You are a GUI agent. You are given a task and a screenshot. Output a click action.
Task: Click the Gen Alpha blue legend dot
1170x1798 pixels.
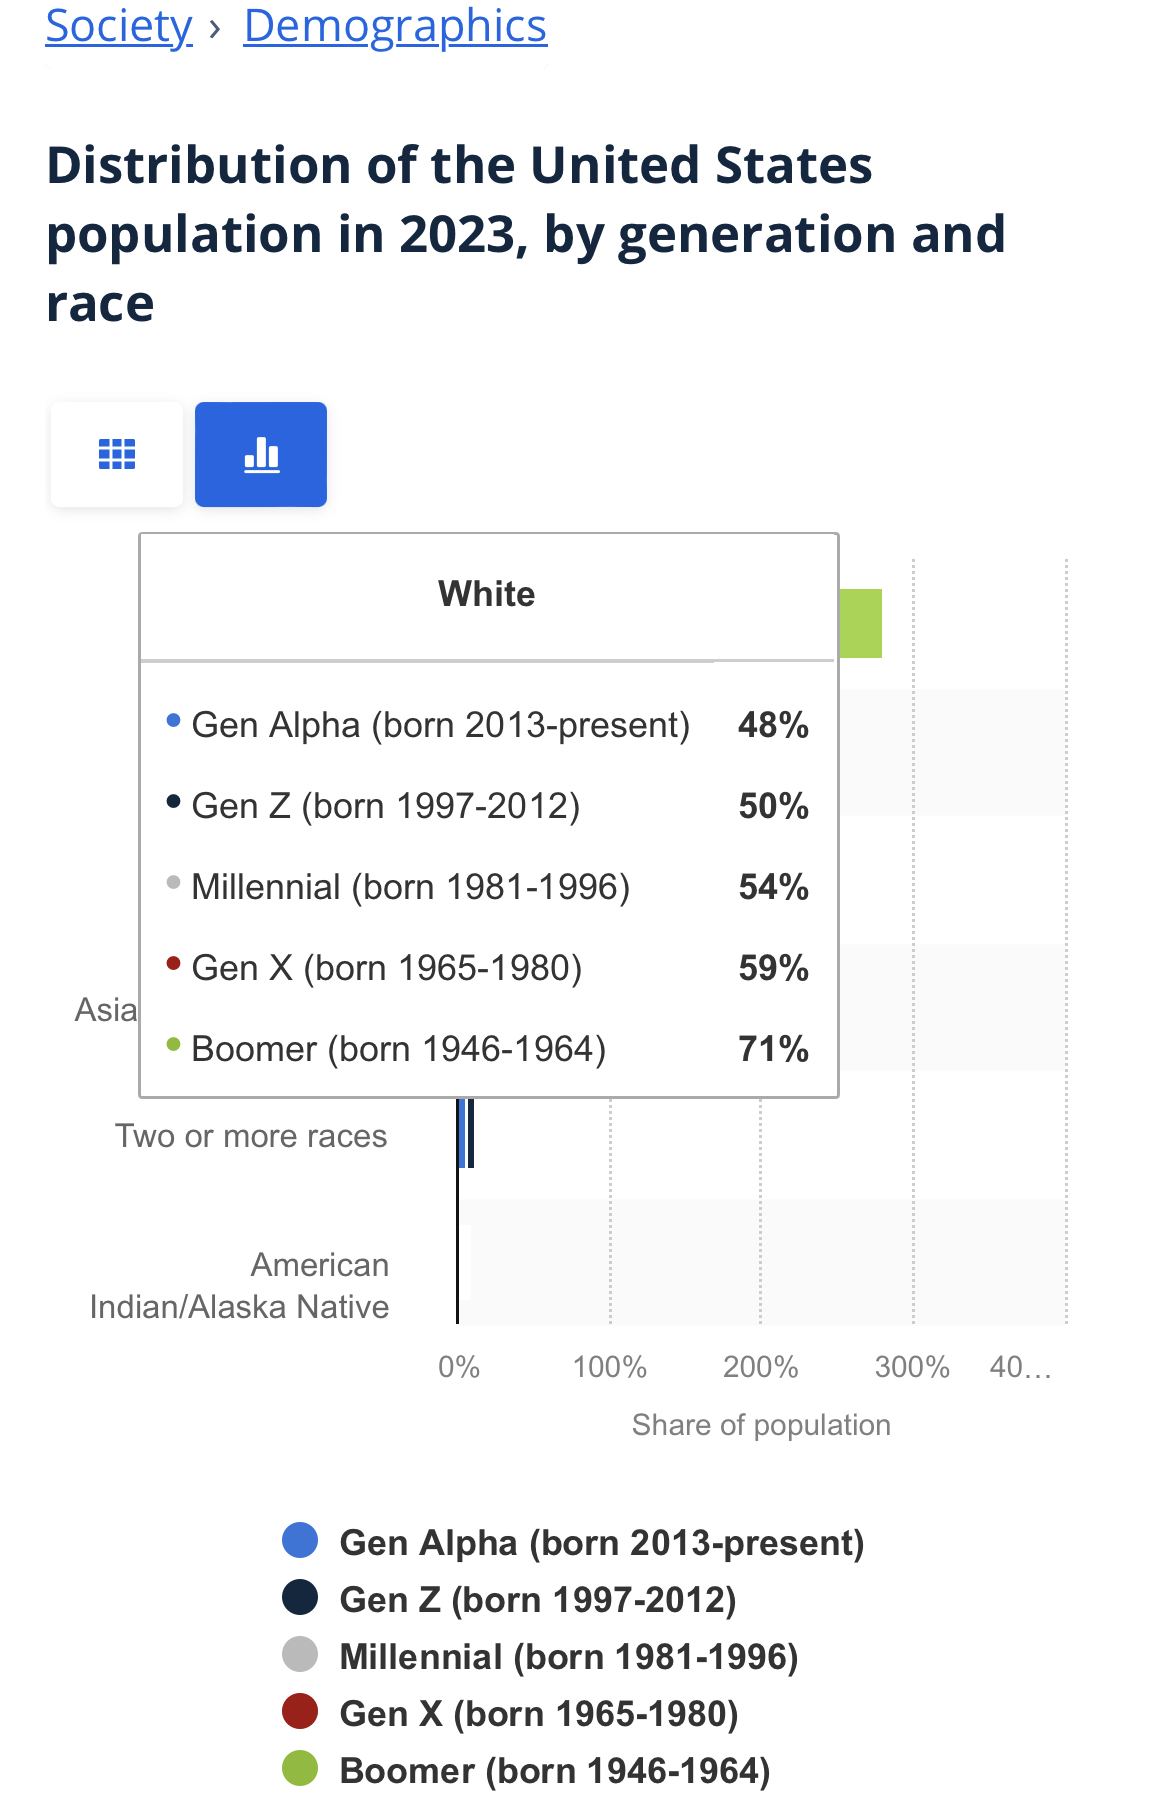(x=300, y=1541)
